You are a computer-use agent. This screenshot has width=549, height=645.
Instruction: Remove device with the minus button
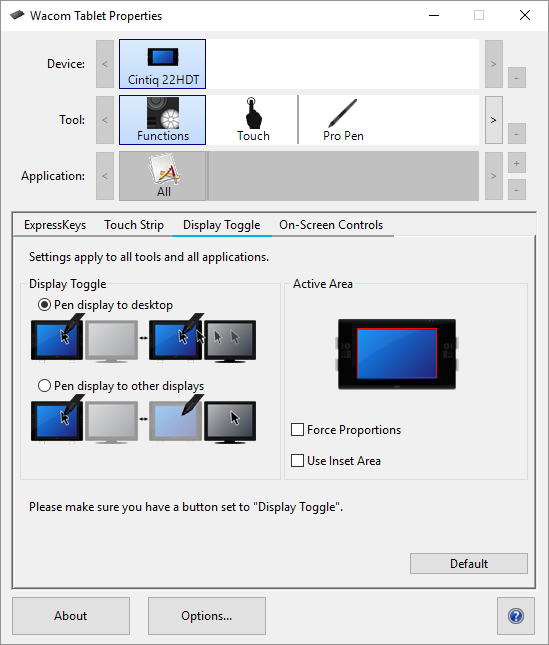[x=517, y=78]
